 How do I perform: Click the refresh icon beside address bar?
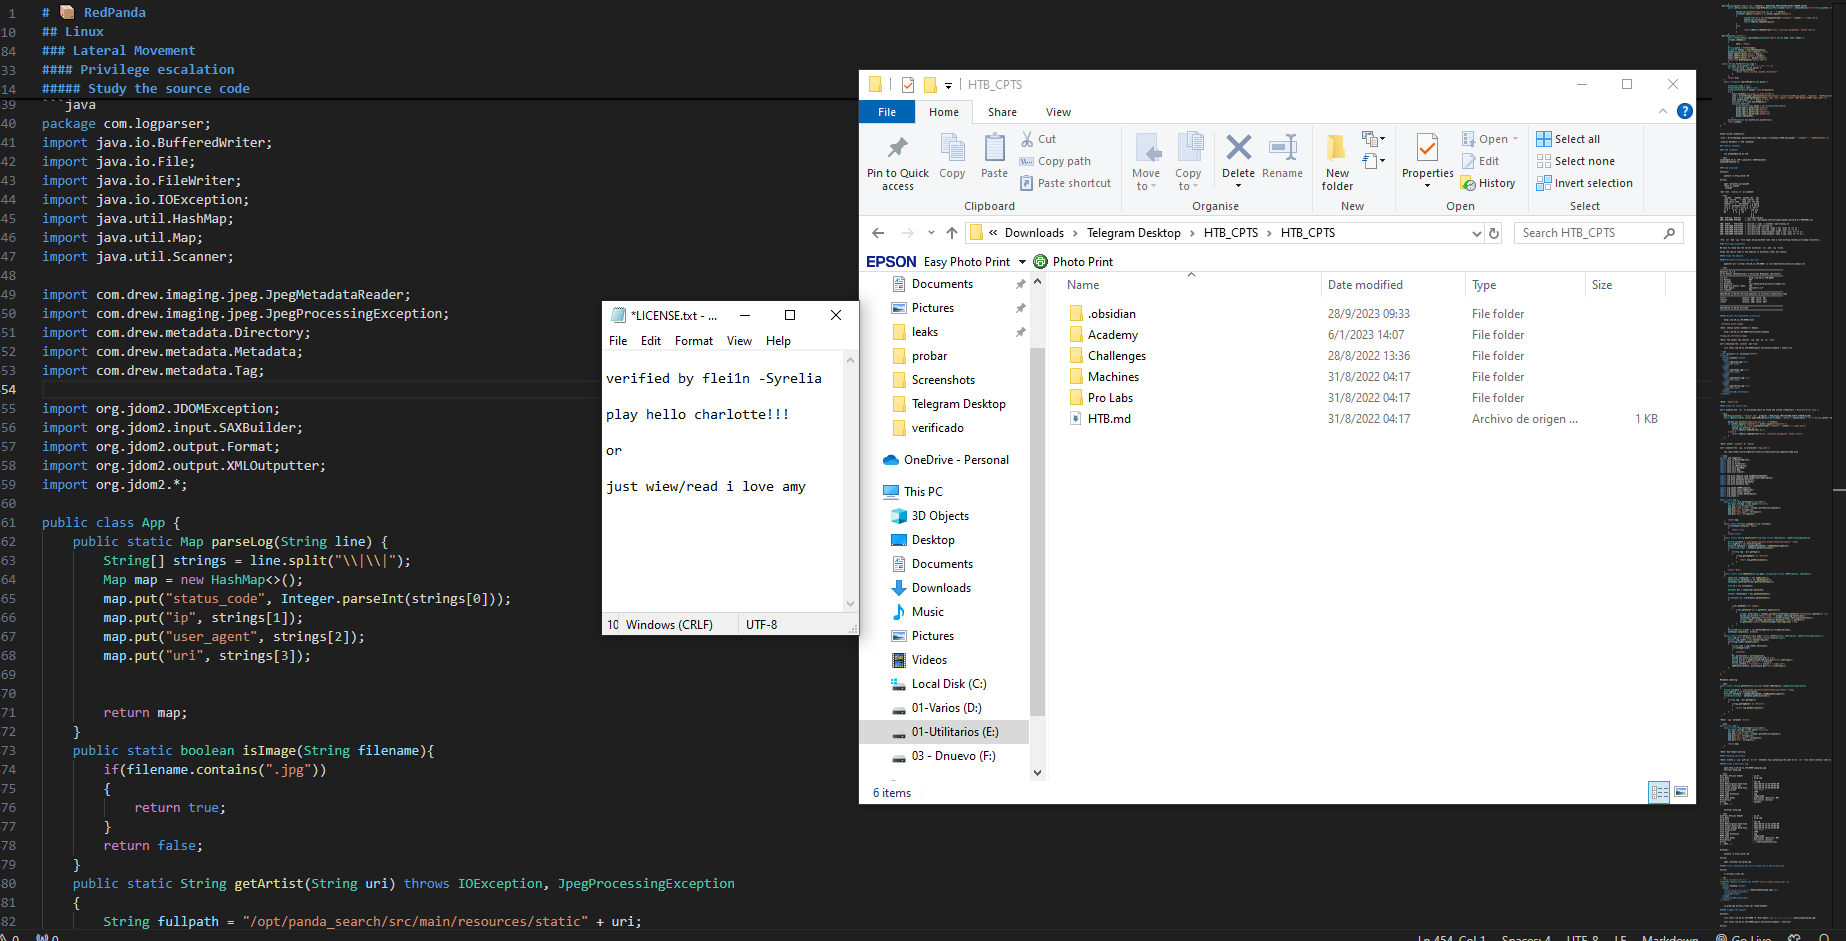click(1494, 233)
